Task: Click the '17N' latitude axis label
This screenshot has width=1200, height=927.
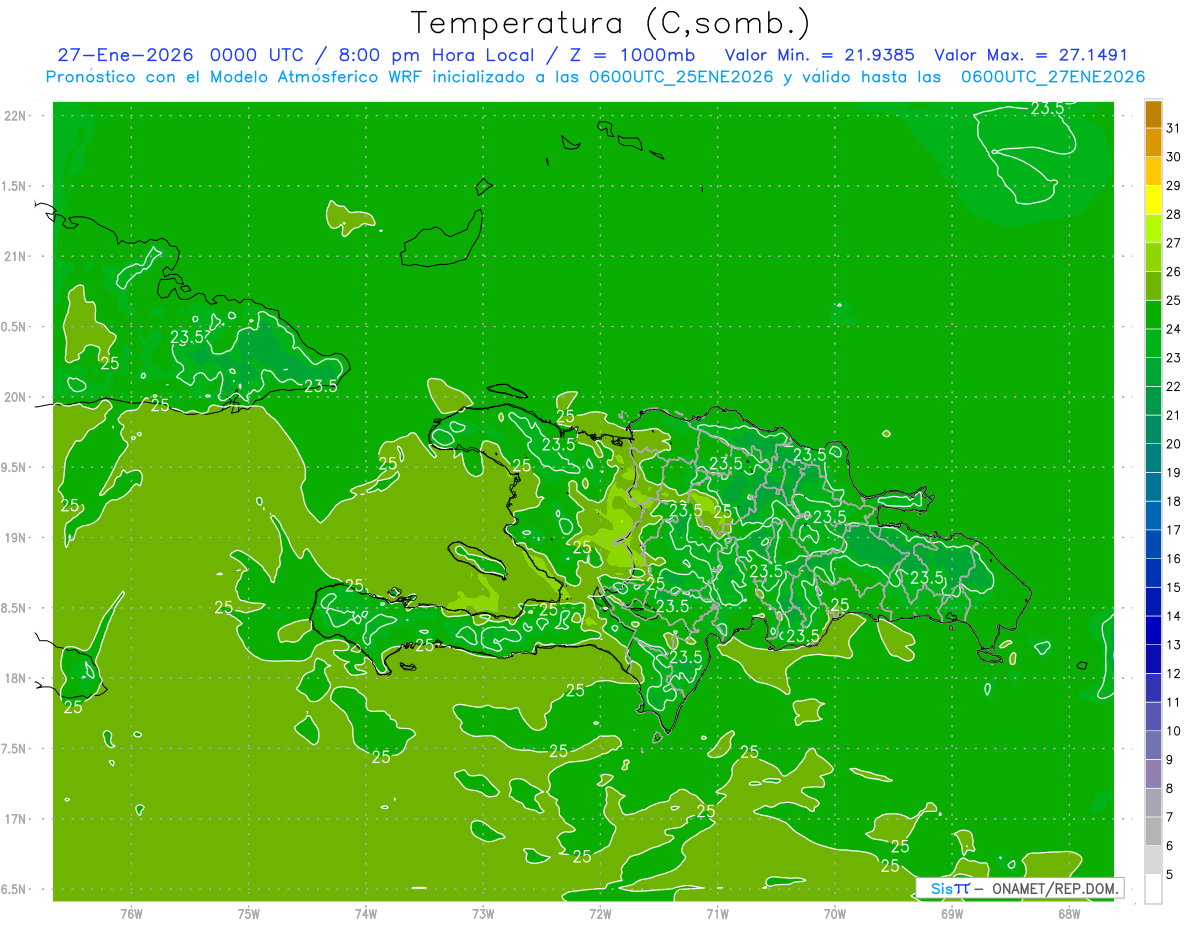Action: (x=17, y=819)
